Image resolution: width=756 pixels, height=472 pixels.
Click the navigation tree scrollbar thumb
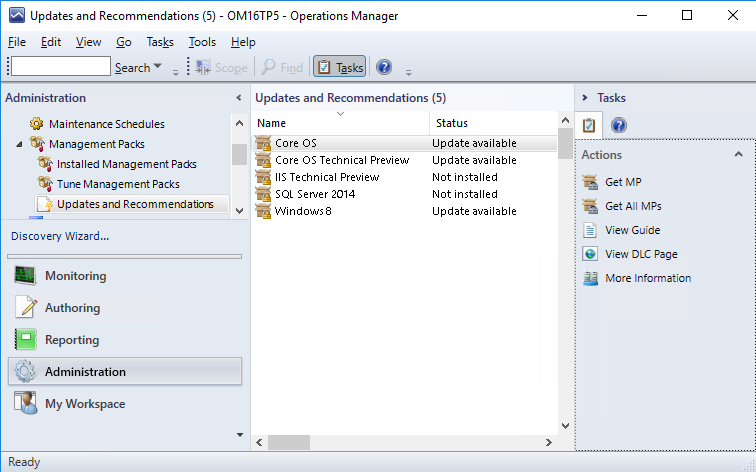click(x=239, y=154)
